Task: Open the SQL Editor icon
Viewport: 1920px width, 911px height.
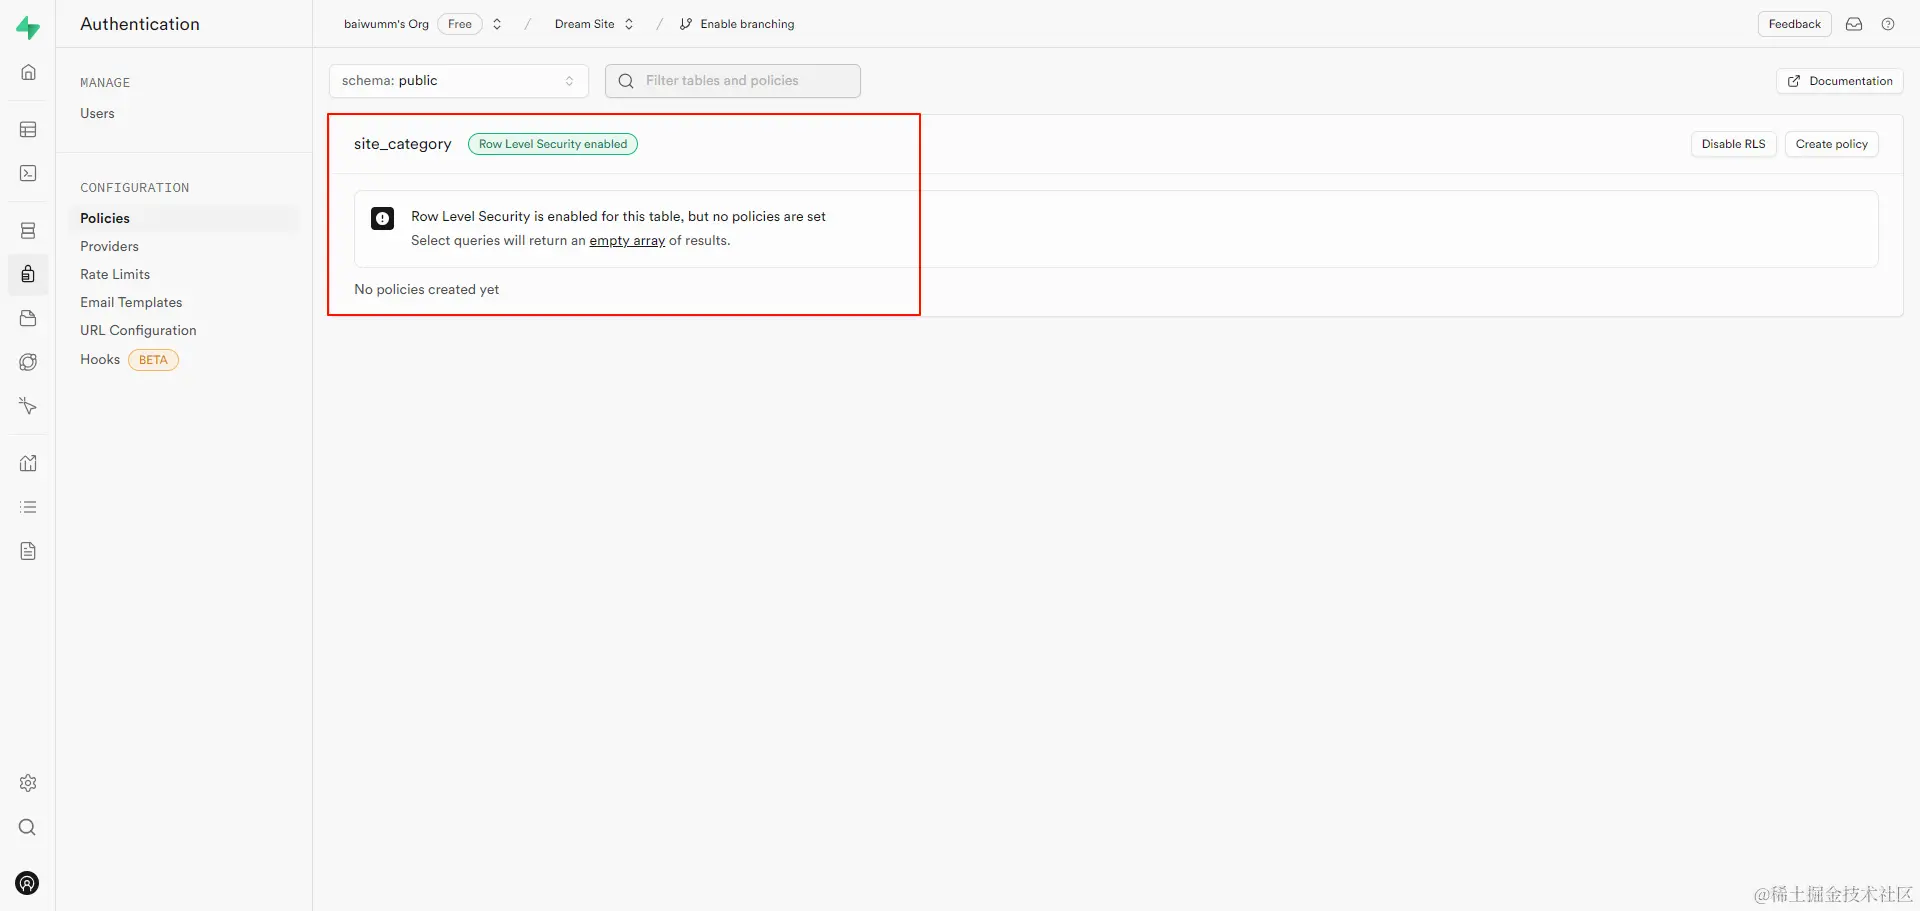Action: (28, 173)
